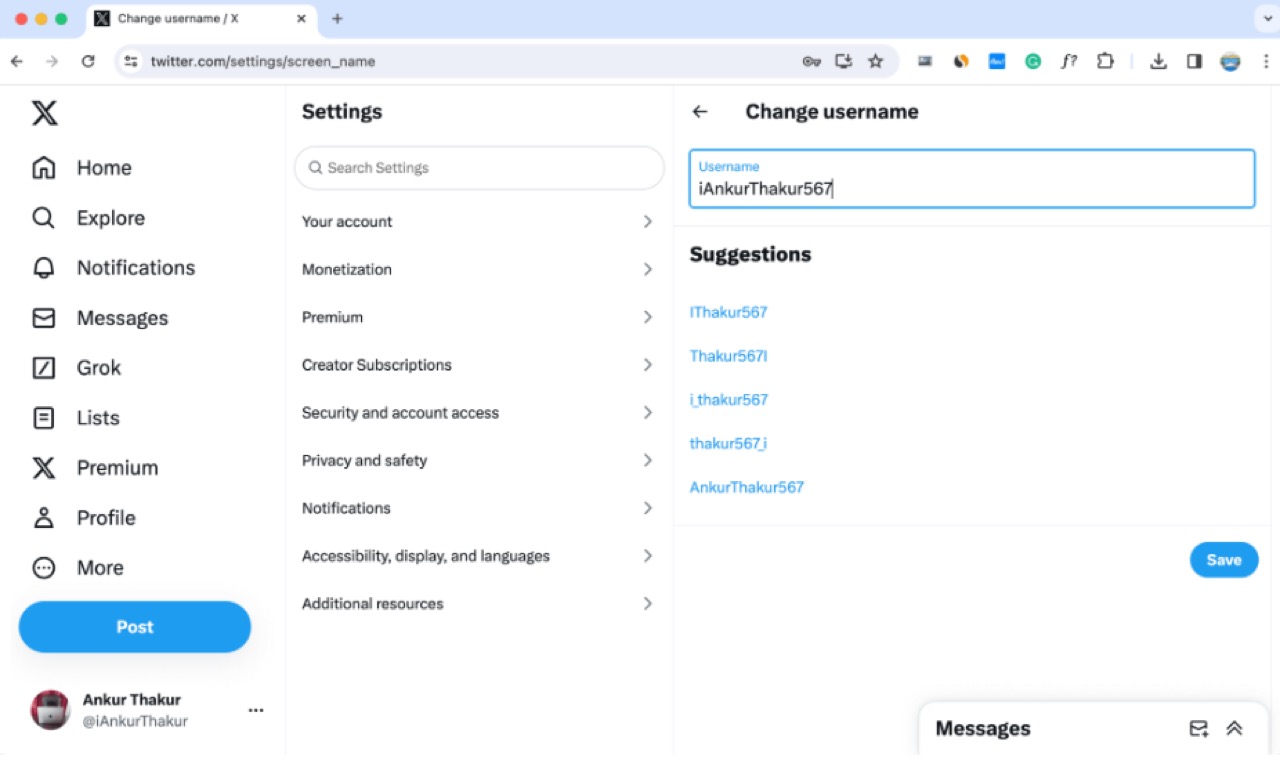Open Chrome downloads icon

click(x=1158, y=61)
